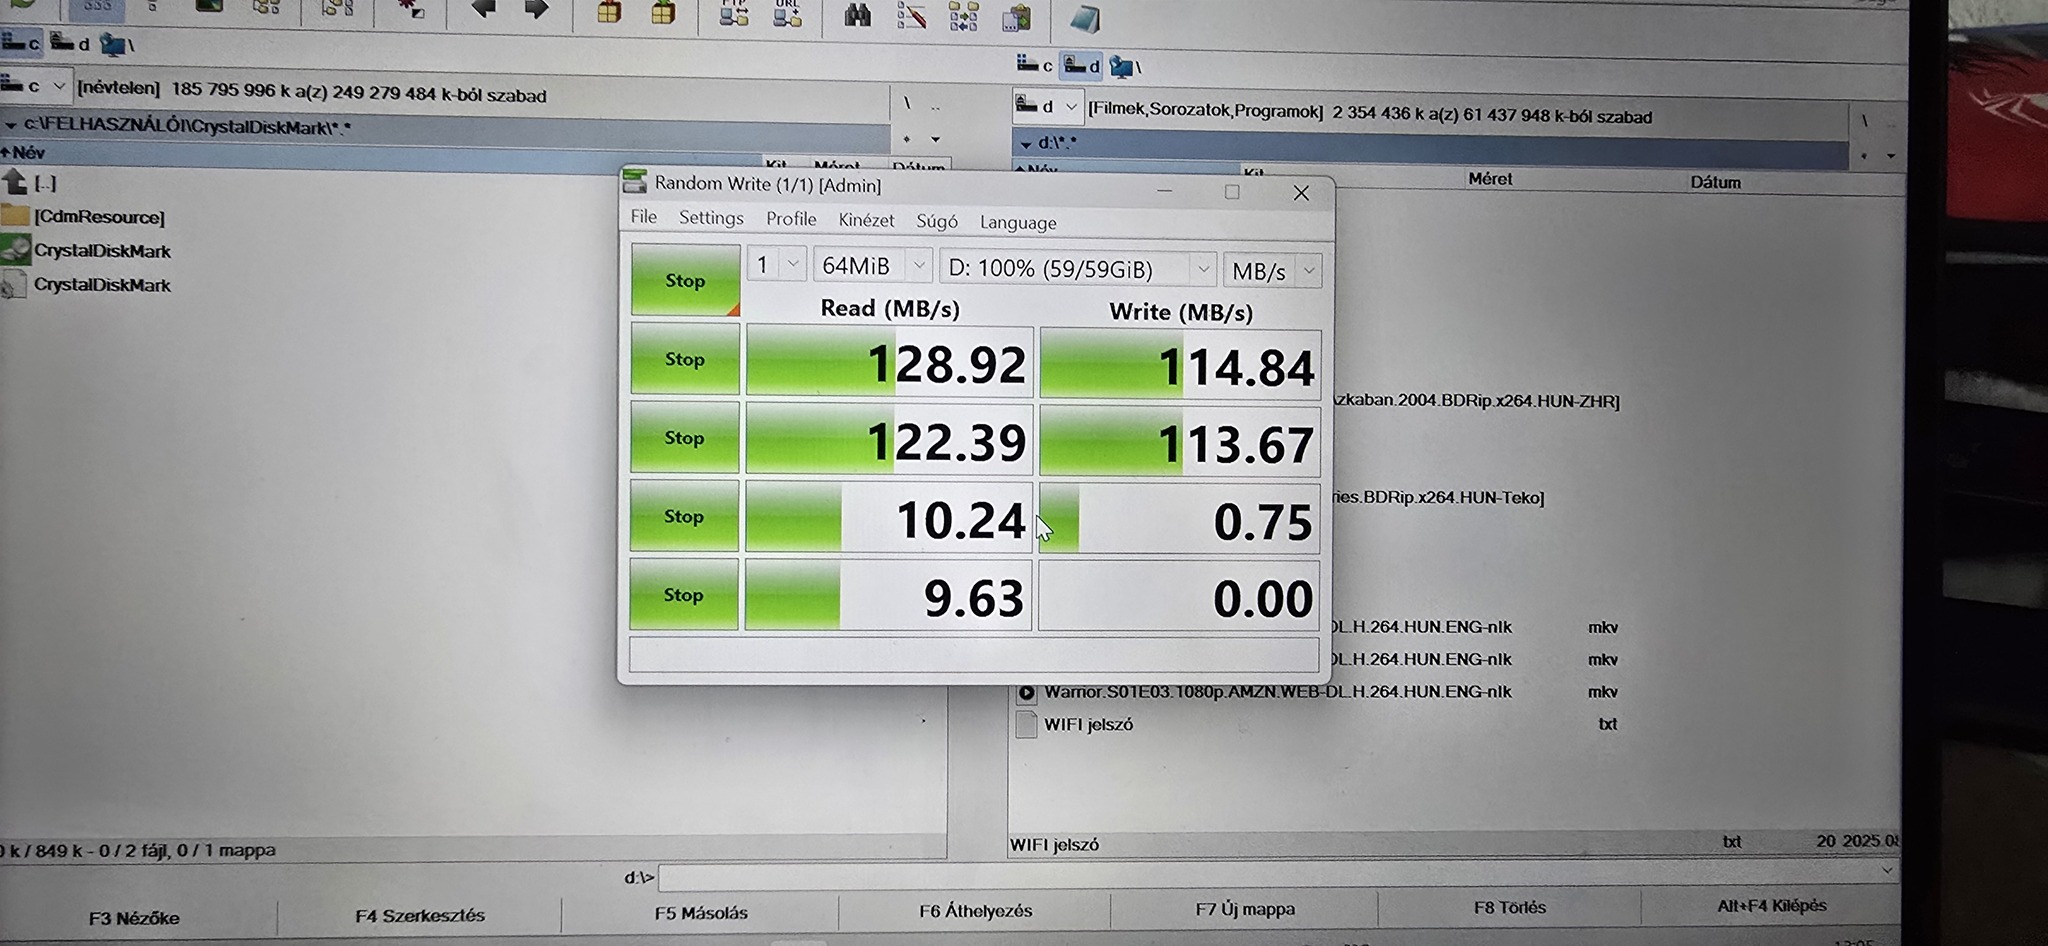Open the FTP connect toolbar icon
Viewport: 2048px width, 946px height.
tap(734, 13)
